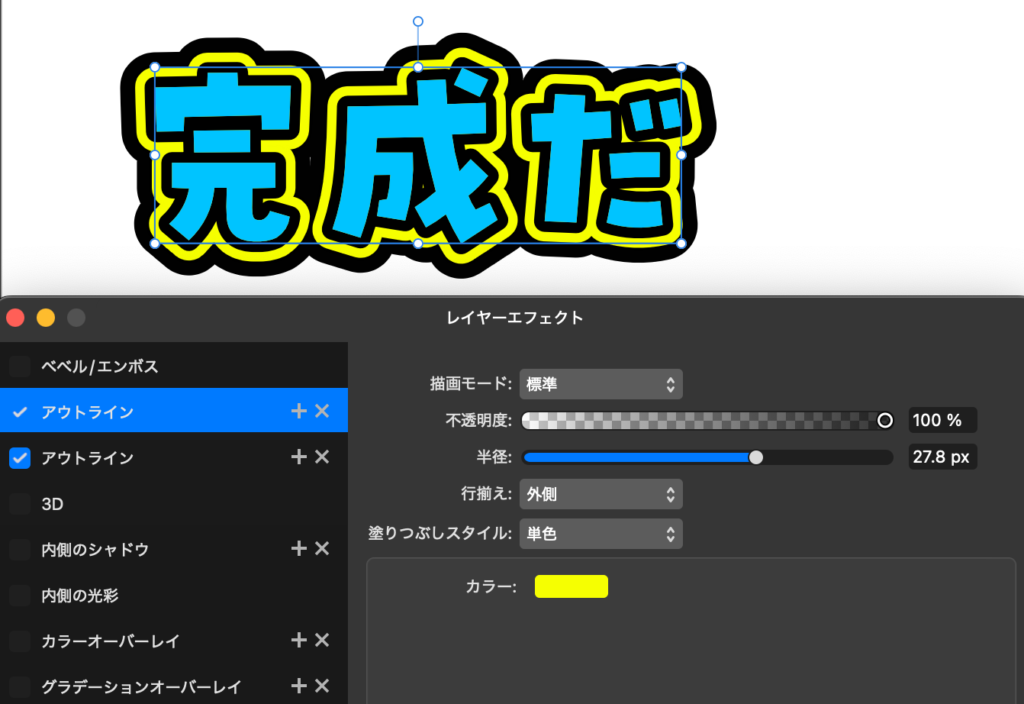Click the X icon on the highlighted アウトライン row
This screenshot has height=704, width=1024.
click(322, 411)
